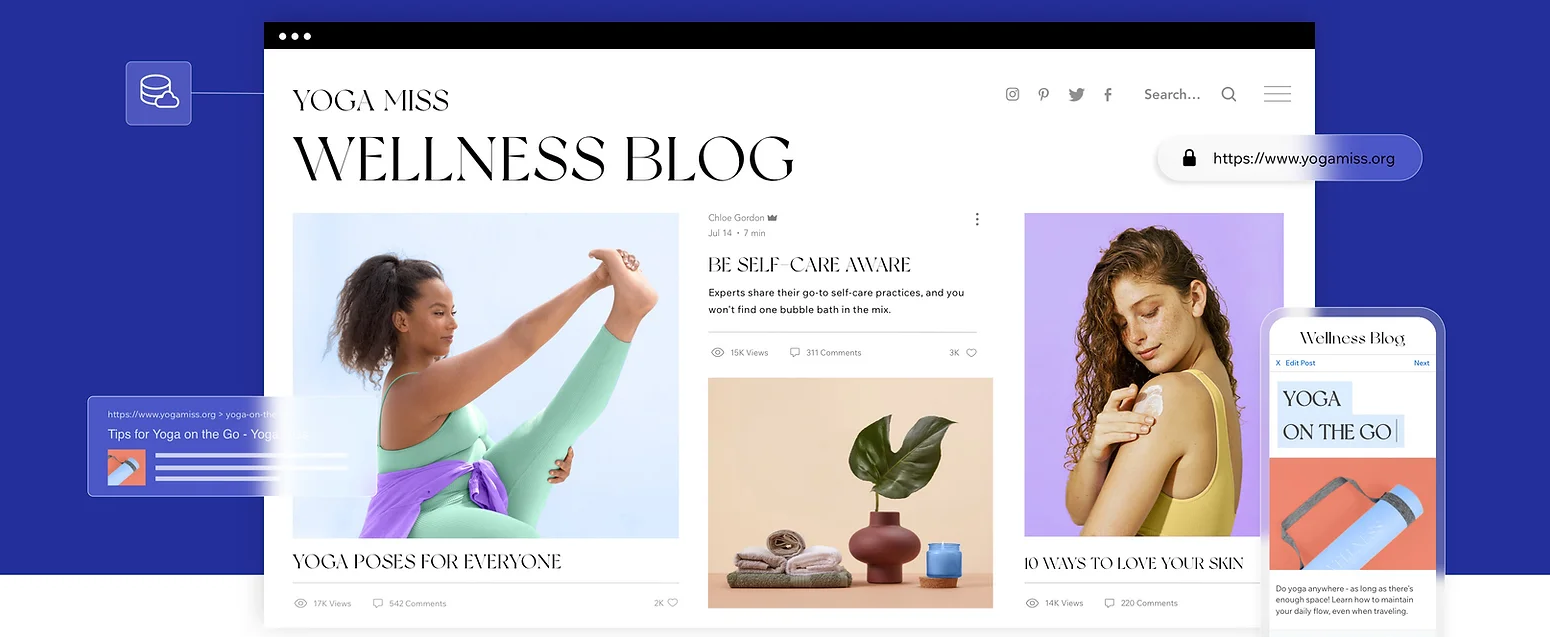Click the Be Self-Care Aware headline

[809, 265]
